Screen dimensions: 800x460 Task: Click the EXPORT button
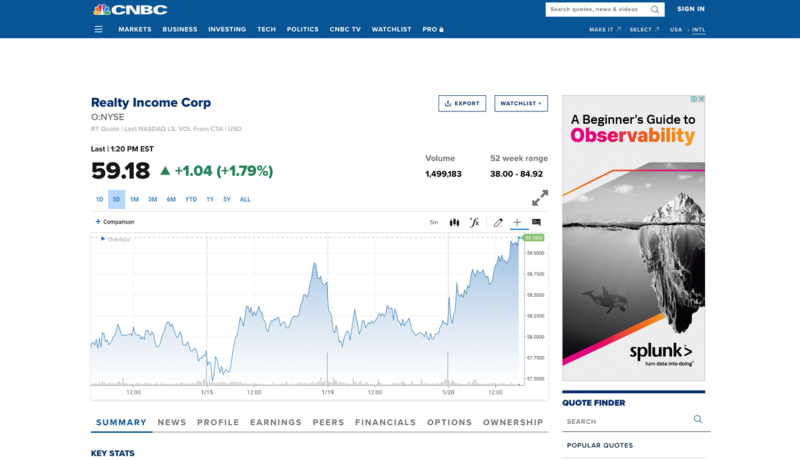(x=462, y=104)
